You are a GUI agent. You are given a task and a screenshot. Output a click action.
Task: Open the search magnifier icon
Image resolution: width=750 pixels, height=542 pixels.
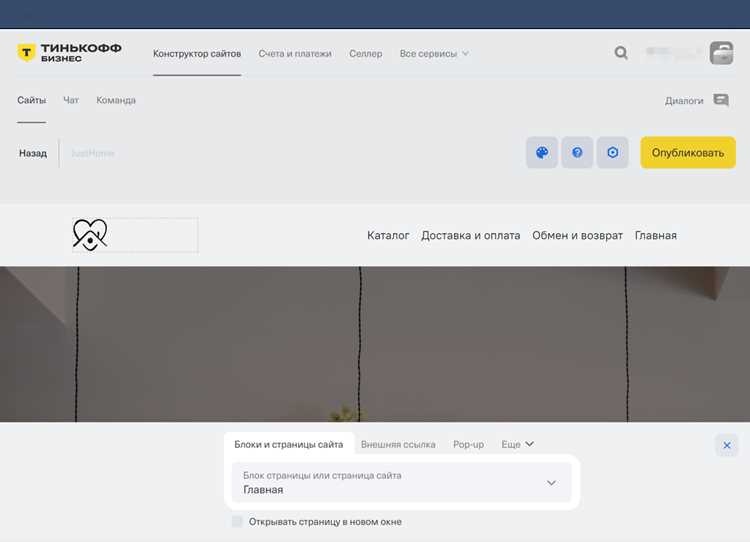621,53
